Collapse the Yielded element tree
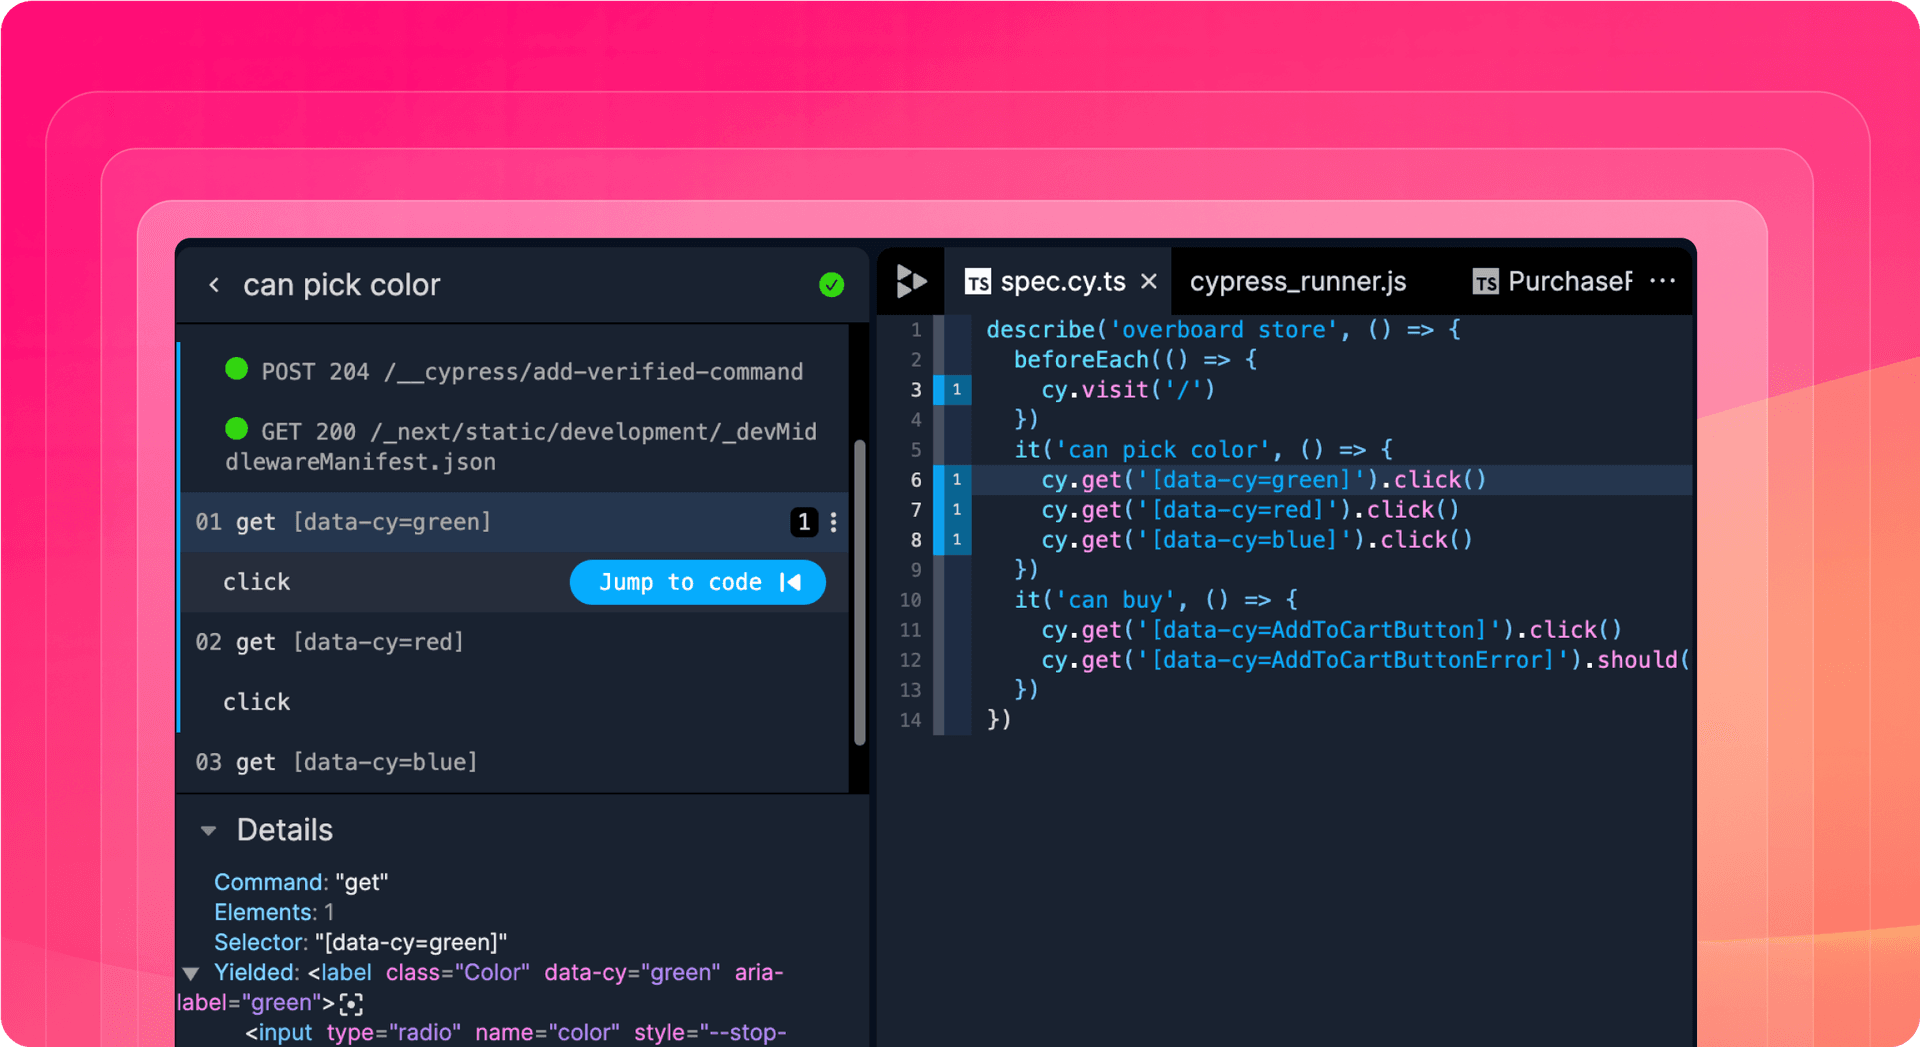The width and height of the screenshot is (1920, 1047). [x=191, y=973]
